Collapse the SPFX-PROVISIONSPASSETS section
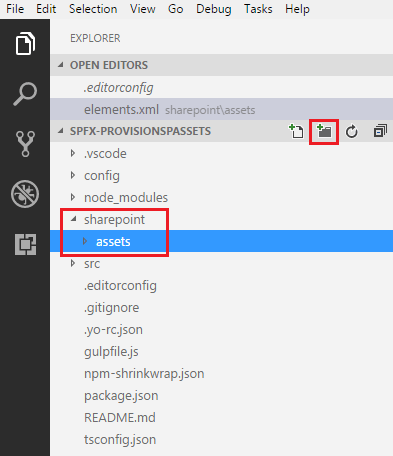The width and height of the screenshot is (393, 456). click(x=61, y=131)
